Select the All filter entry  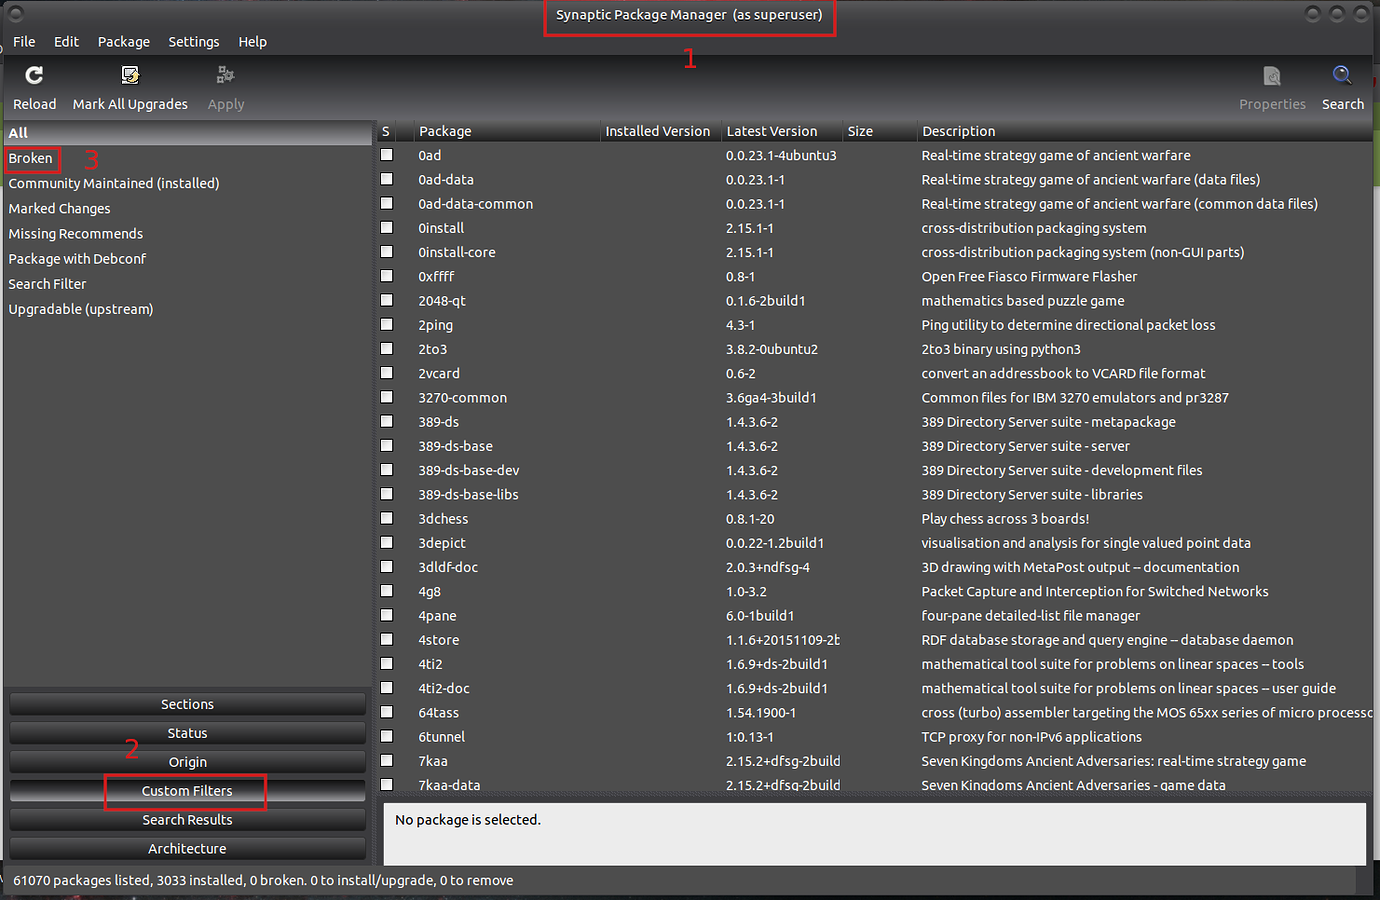point(188,133)
